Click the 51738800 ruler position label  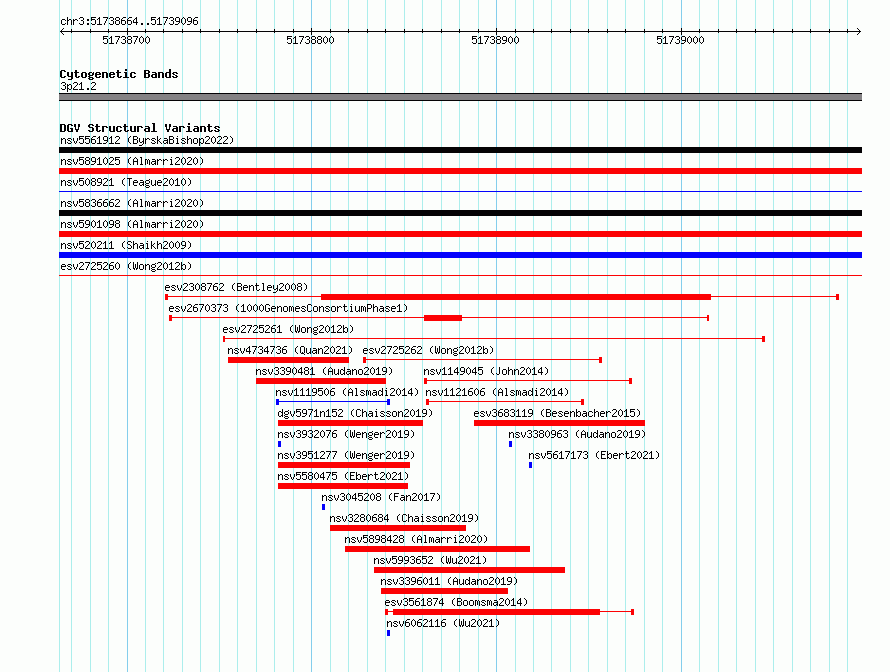click(x=310, y=40)
